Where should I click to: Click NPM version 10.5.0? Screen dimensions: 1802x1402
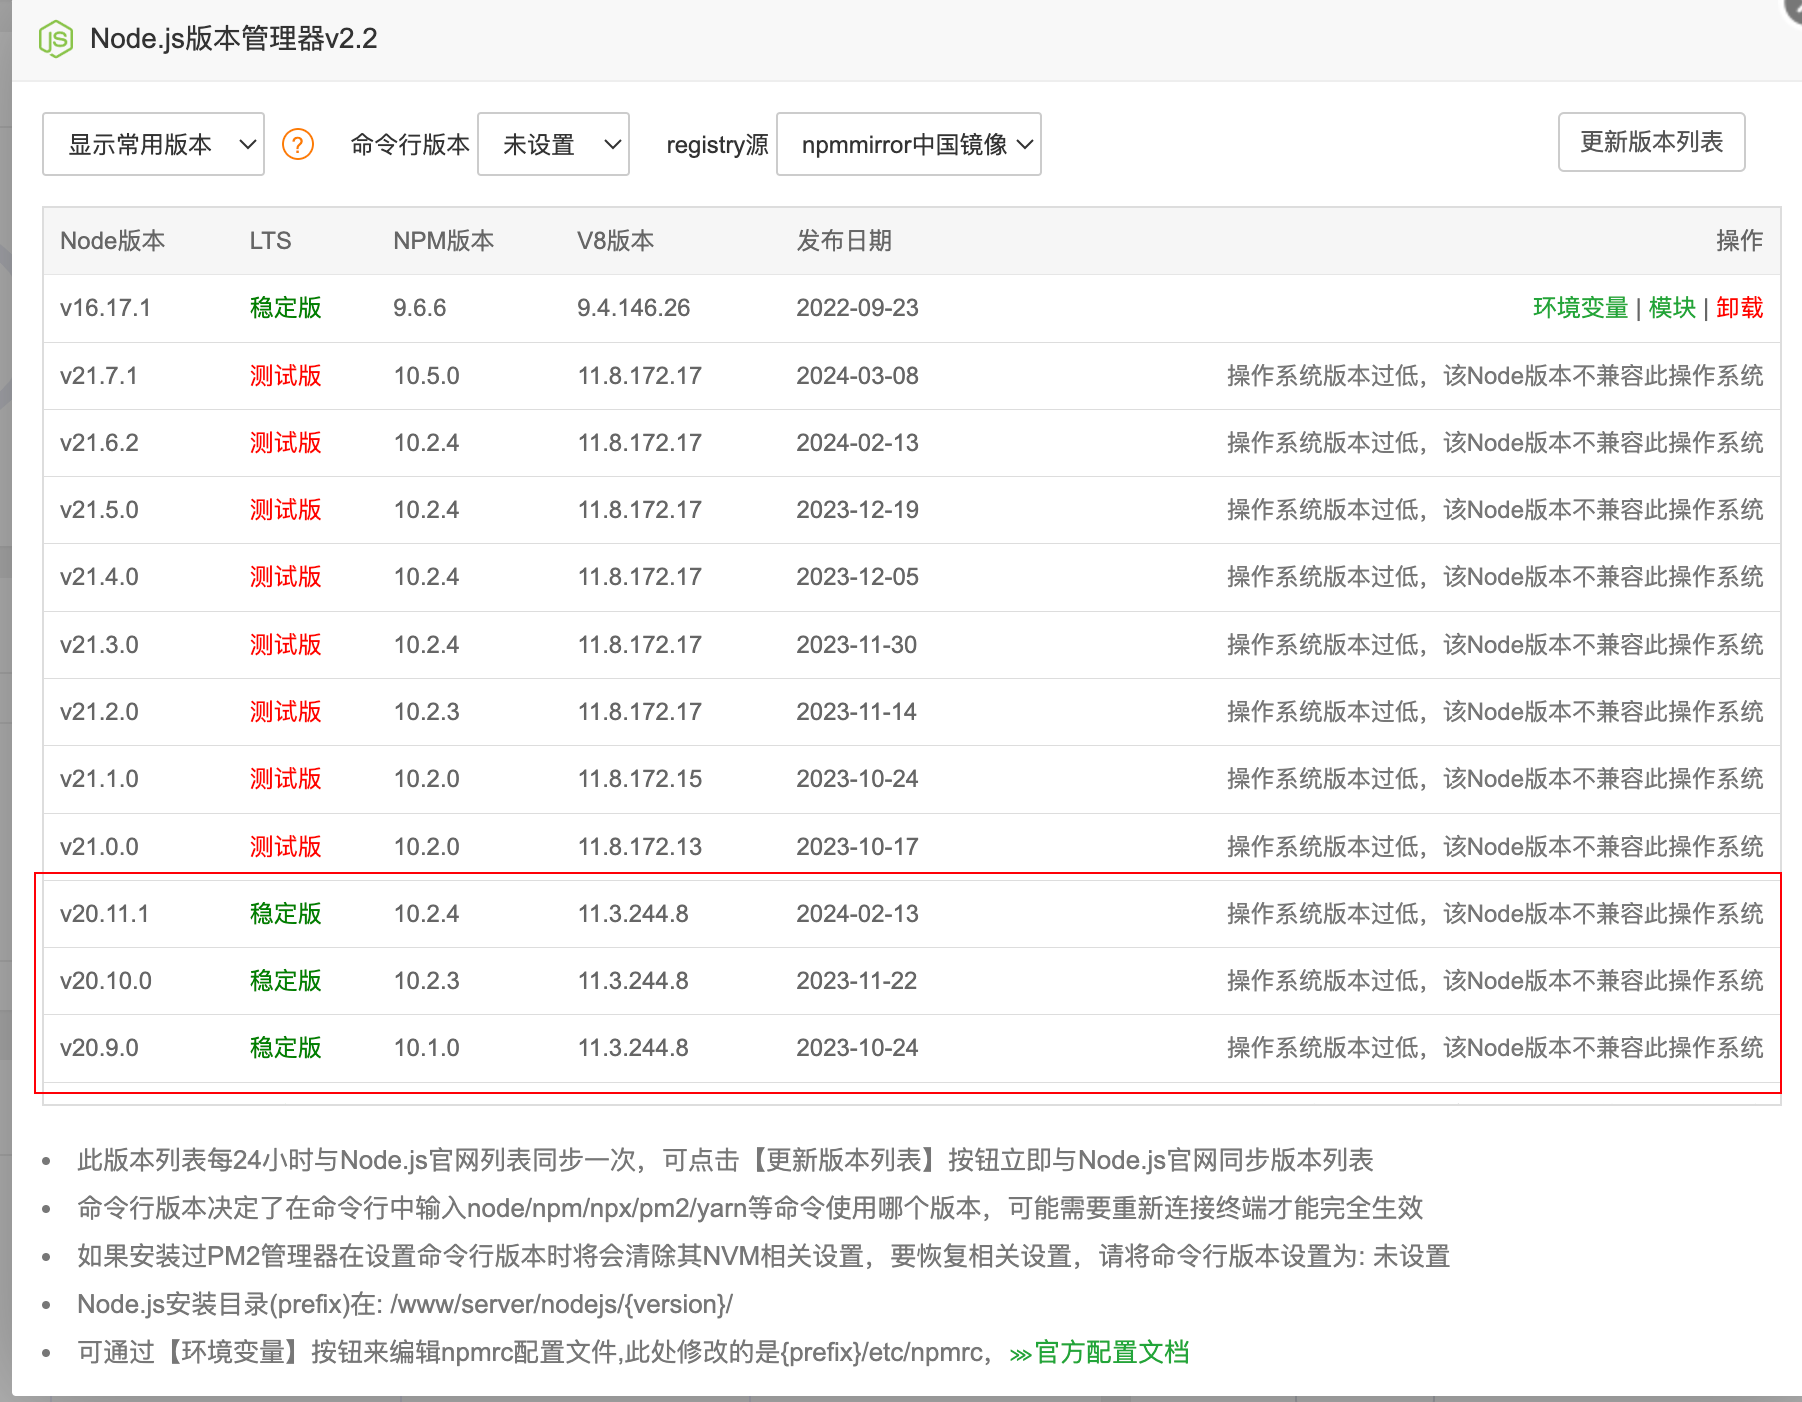427,376
